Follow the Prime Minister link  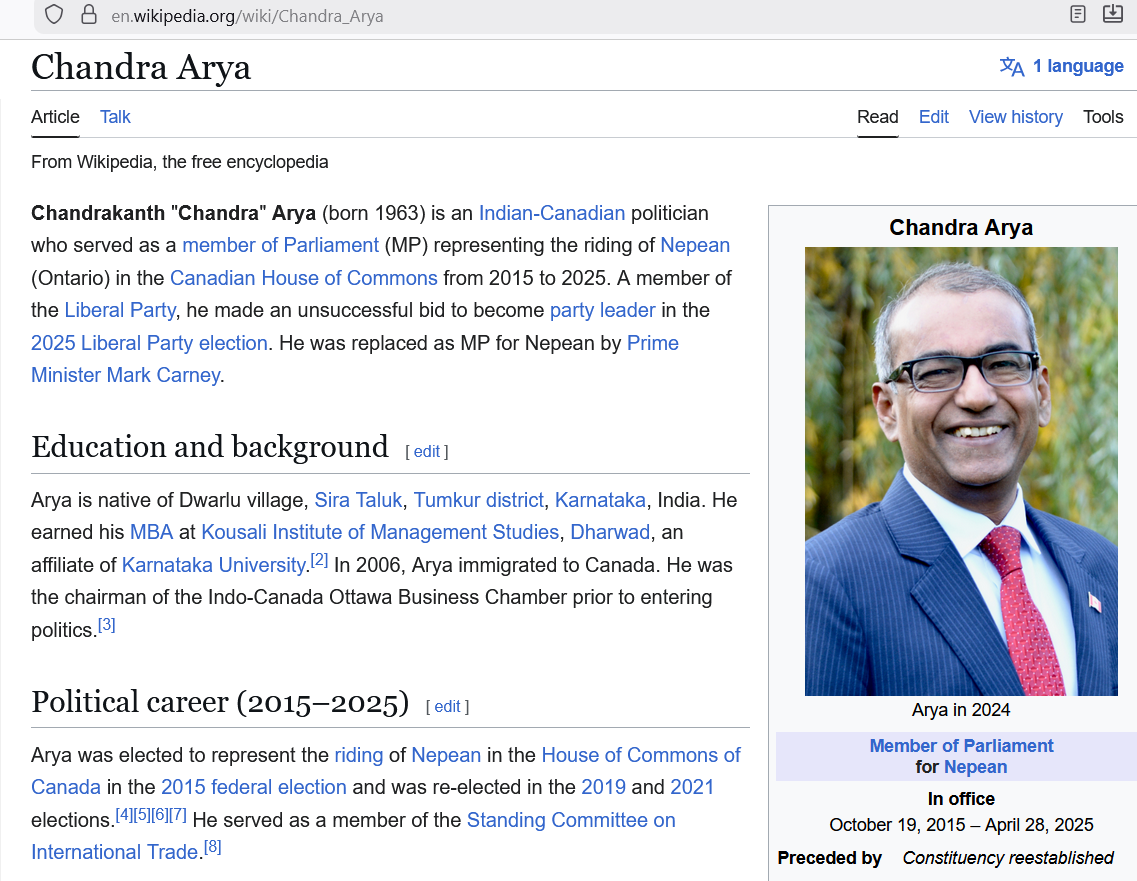pos(653,343)
